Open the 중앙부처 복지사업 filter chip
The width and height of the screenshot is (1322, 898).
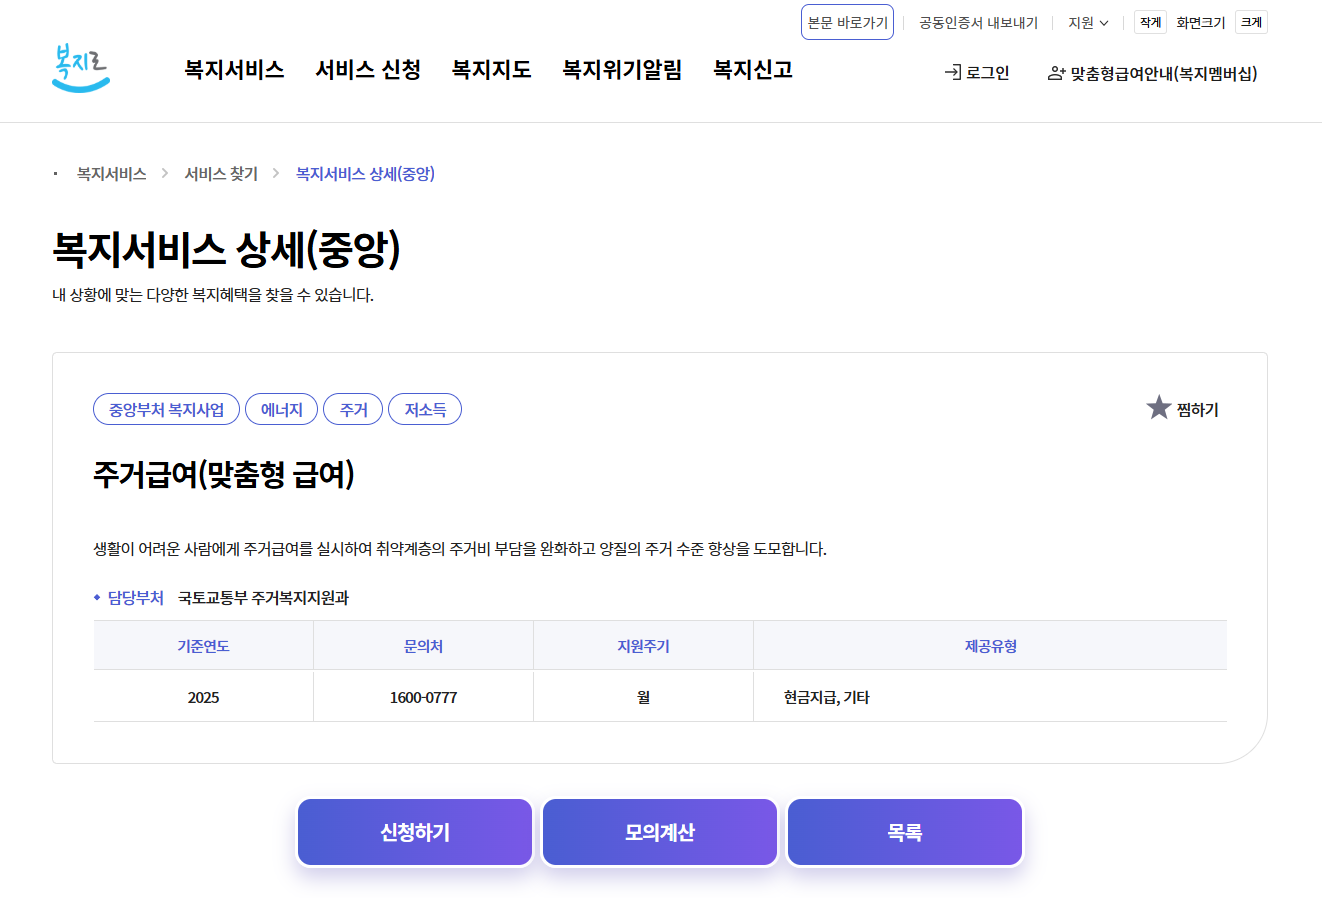(166, 408)
